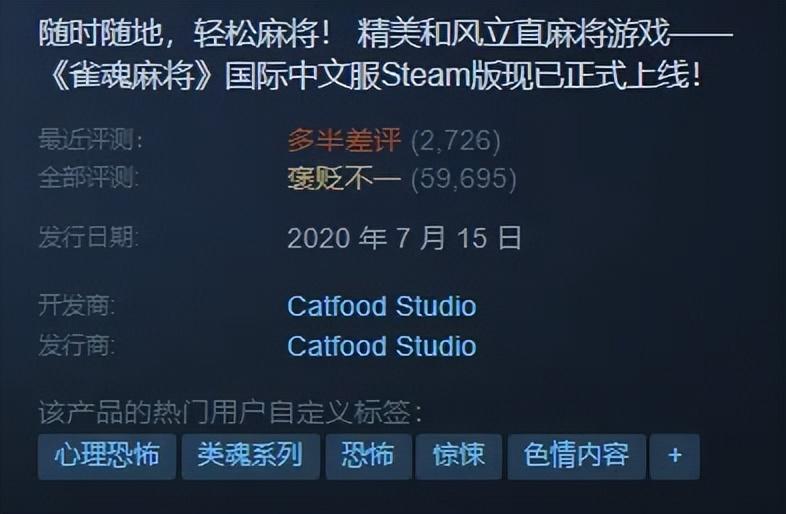Open the developer Catfood Studio link
The height and width of the screenshot is (514, 786).
pos(382,306)
